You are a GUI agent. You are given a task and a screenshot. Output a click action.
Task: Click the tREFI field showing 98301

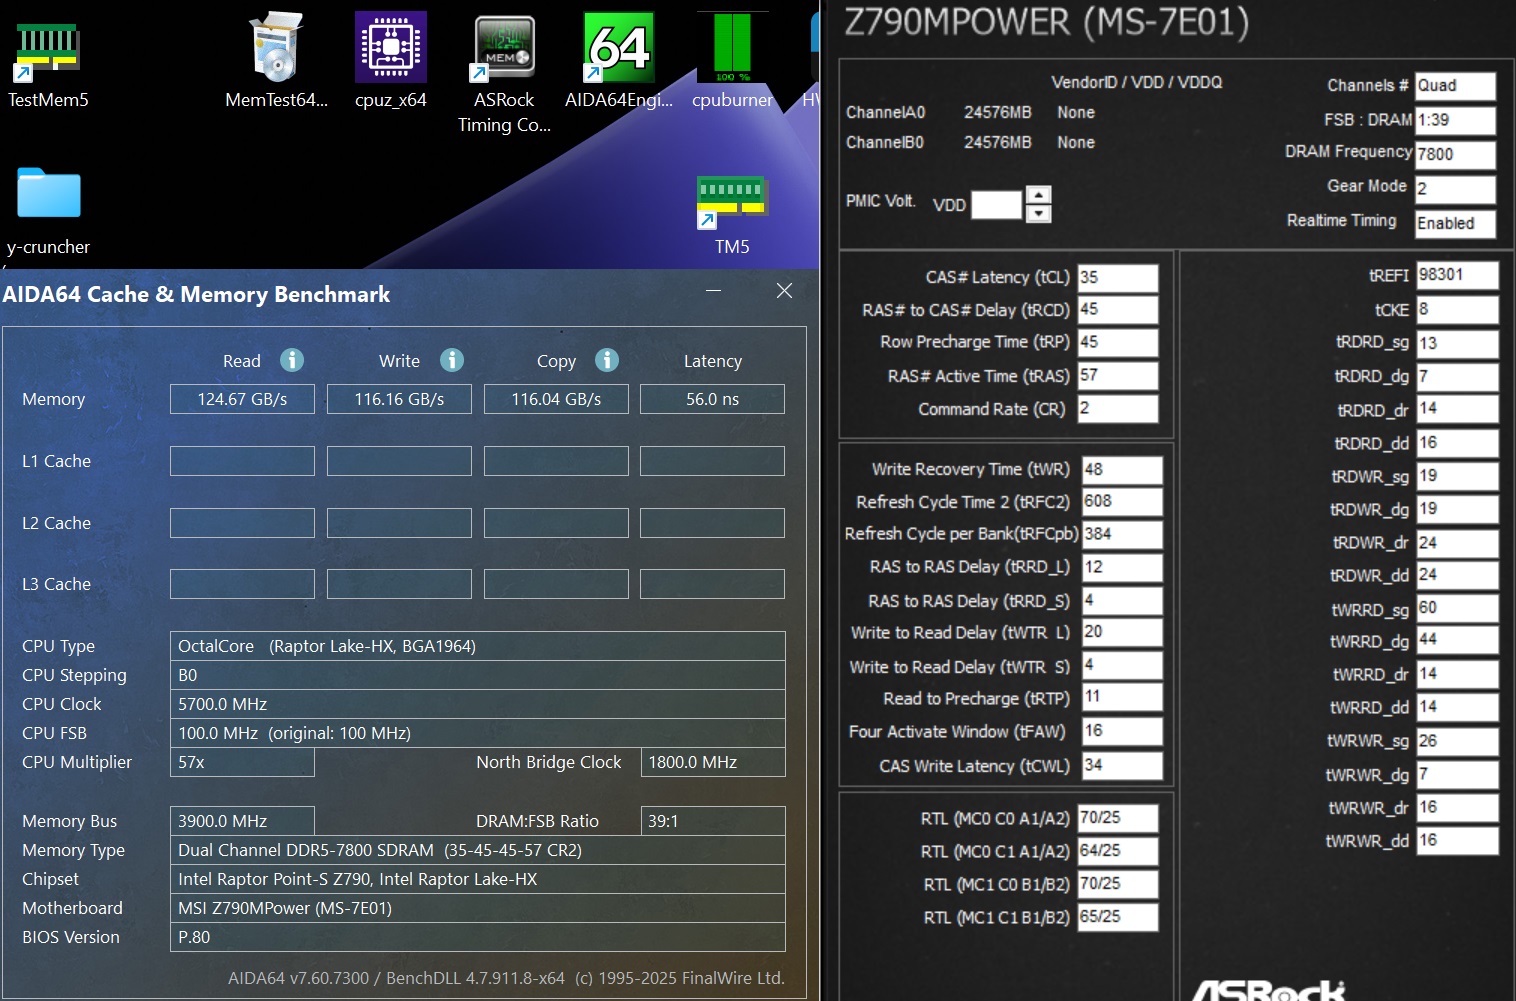1458,275
